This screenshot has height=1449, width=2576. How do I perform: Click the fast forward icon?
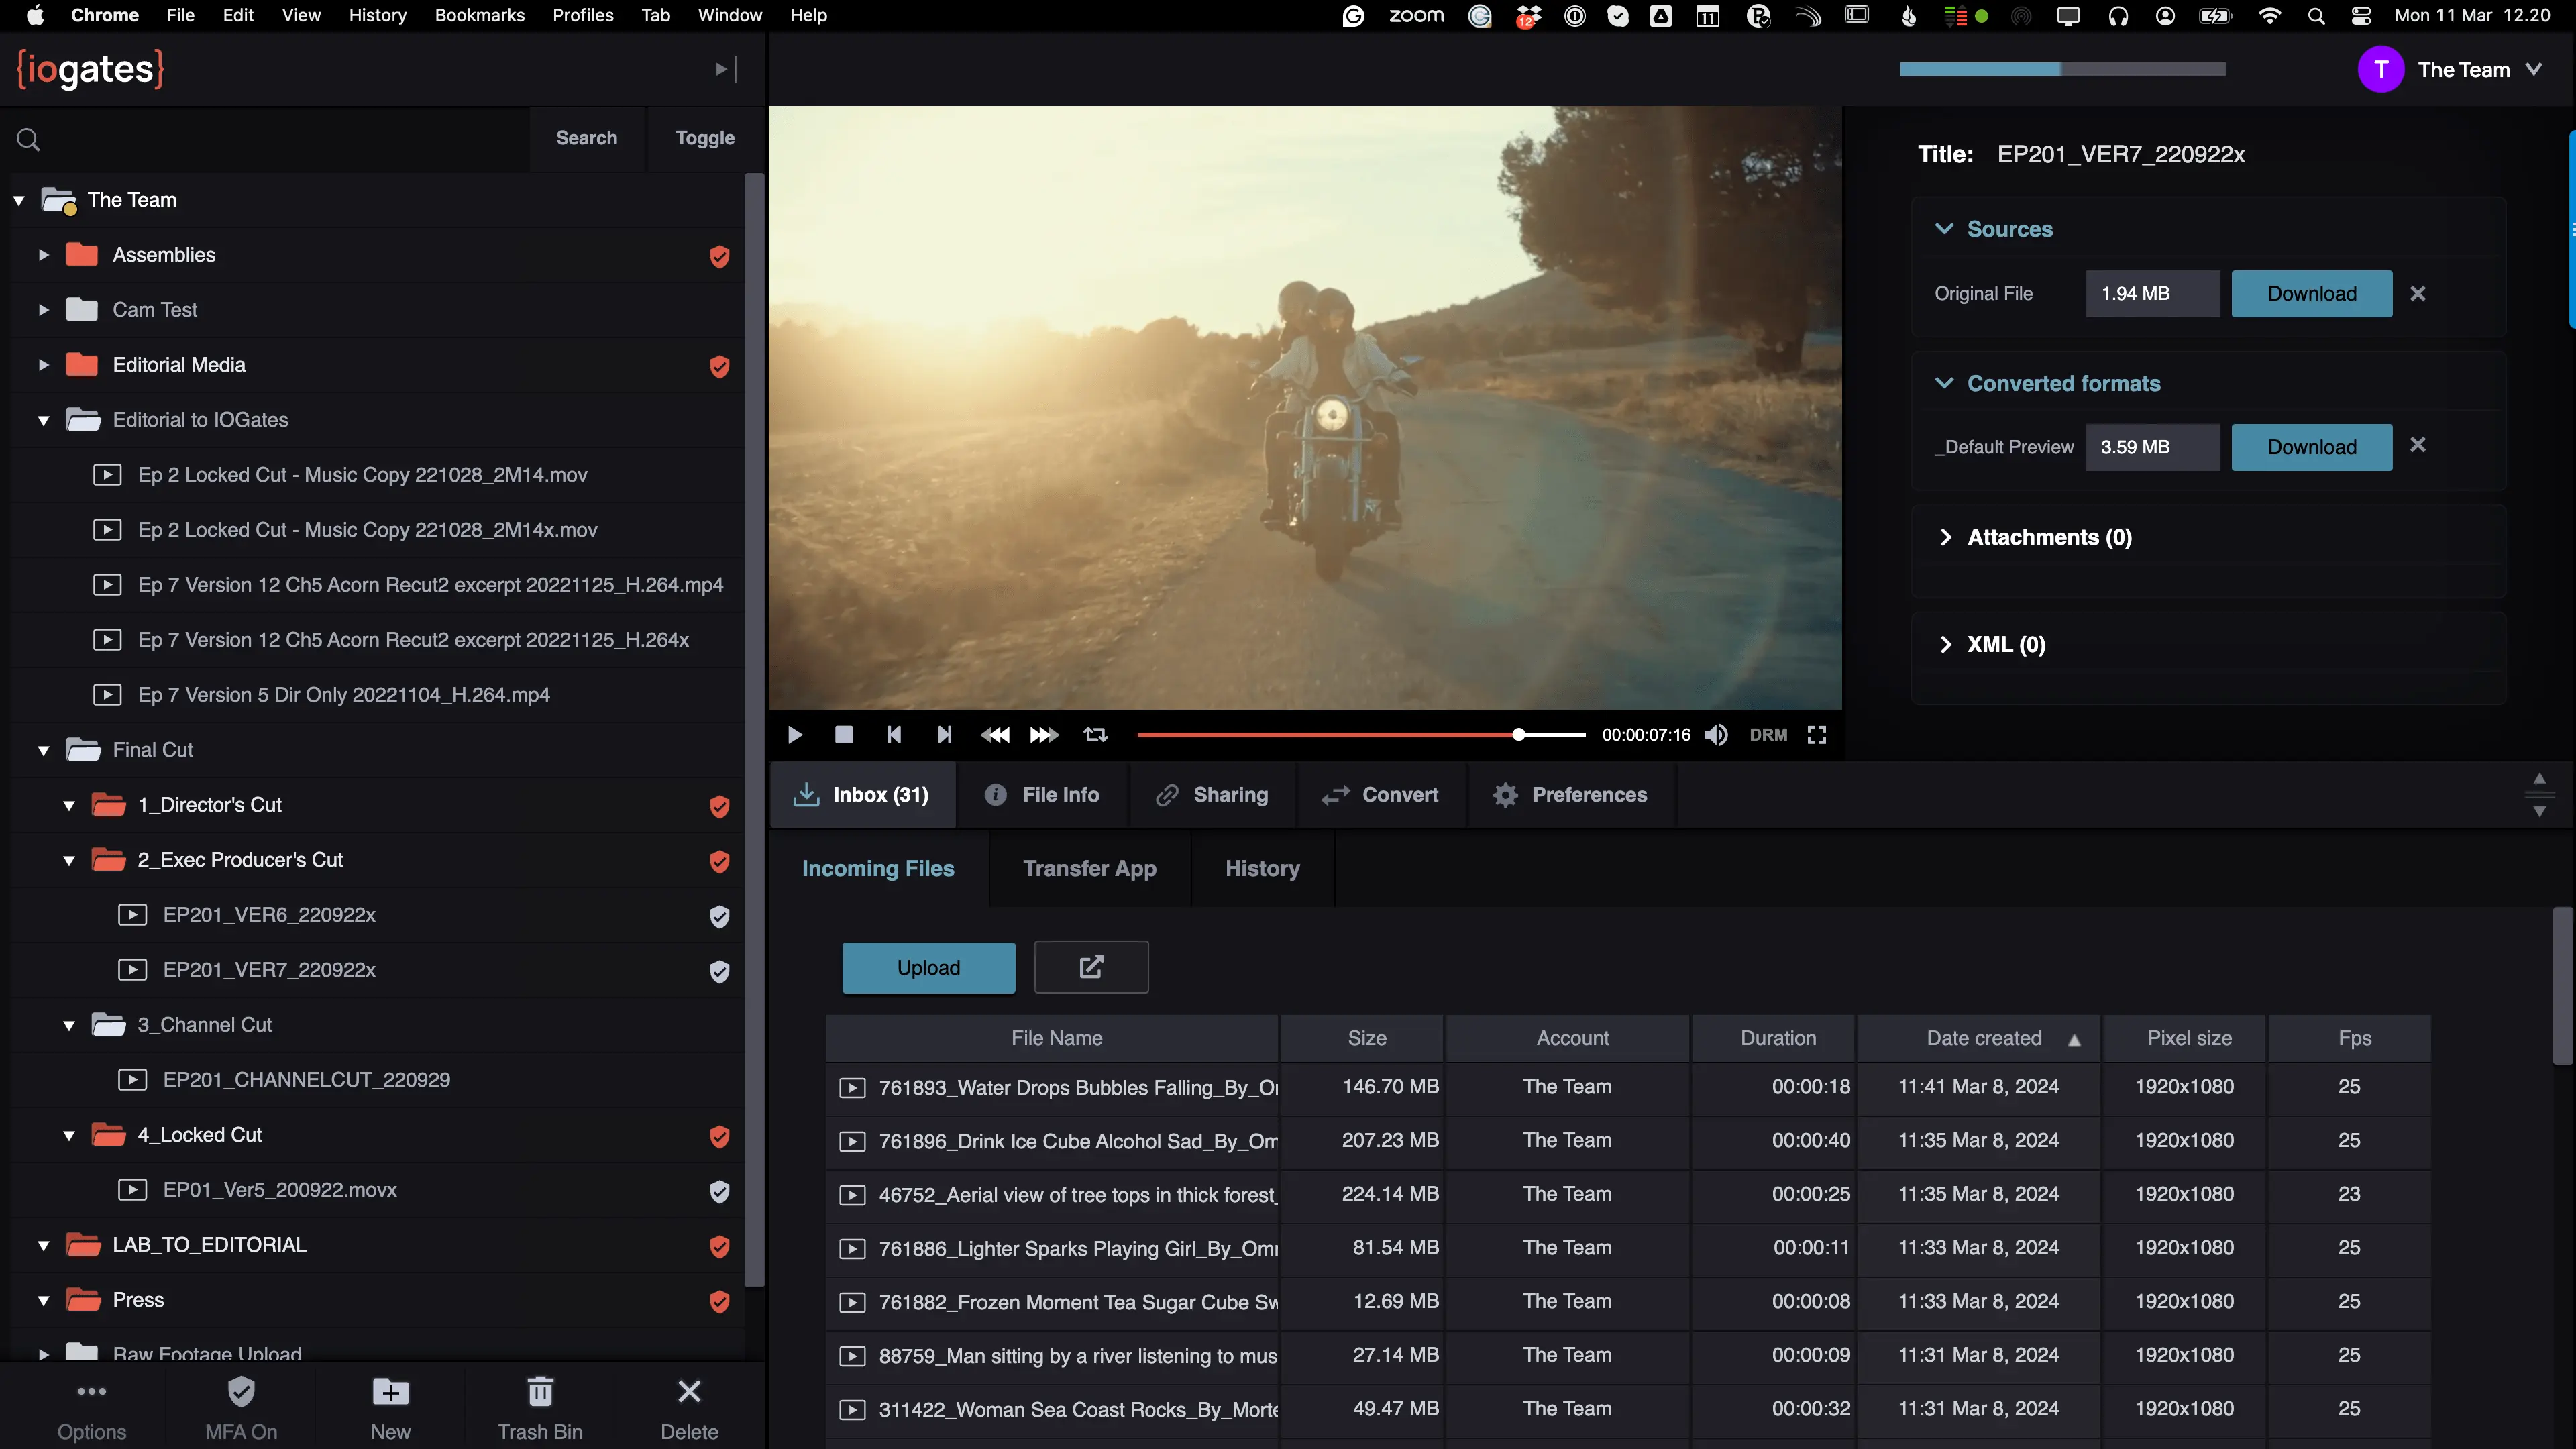point(1044,735)
